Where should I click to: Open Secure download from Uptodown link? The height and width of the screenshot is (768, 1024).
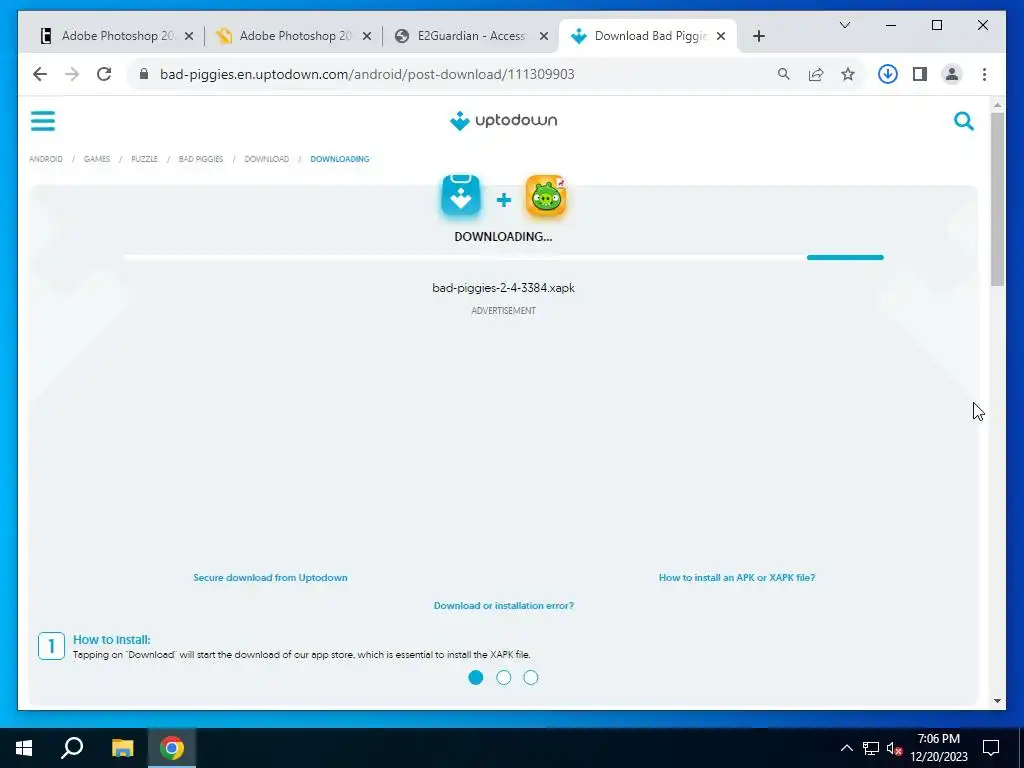click(270, 577)
